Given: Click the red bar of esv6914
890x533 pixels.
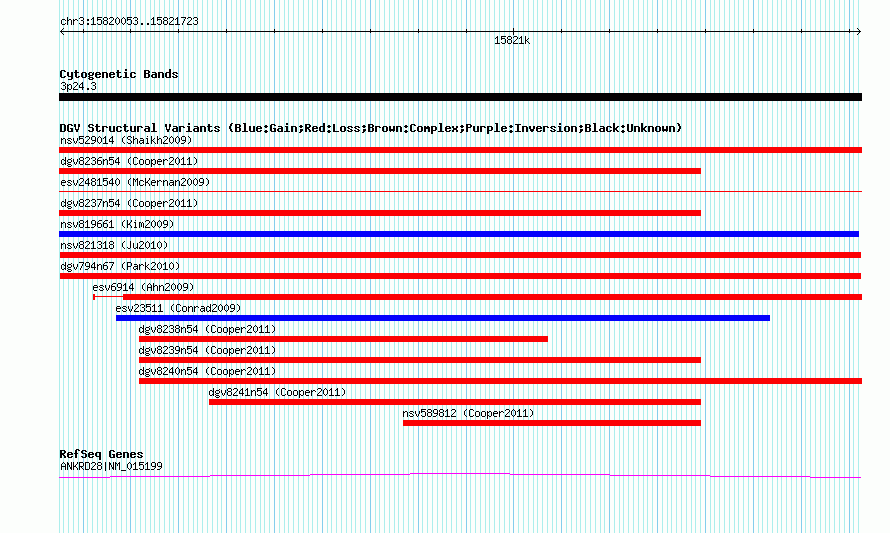Looking at the screenshot, I should coord(492,297).
